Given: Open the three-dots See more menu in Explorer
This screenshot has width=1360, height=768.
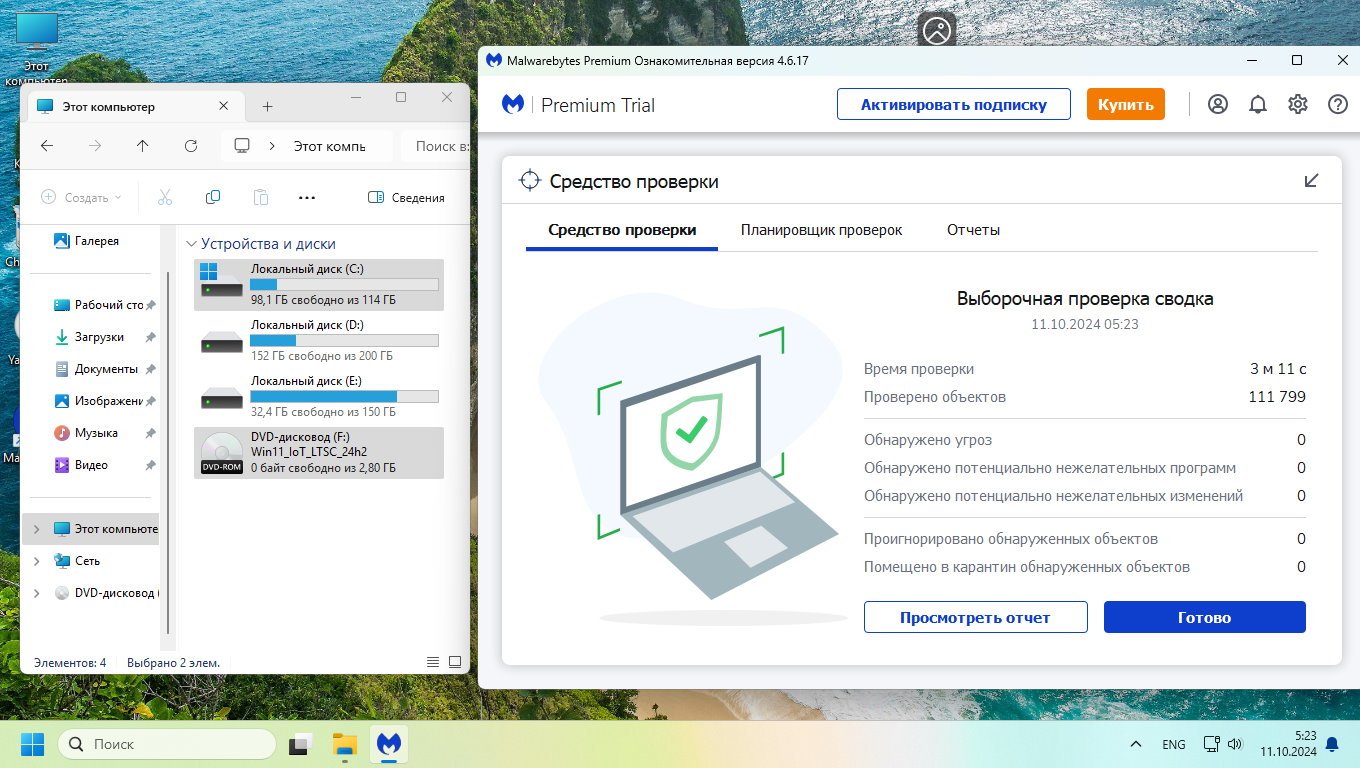Looking at the screenshot, I should (x=307, y=197).
